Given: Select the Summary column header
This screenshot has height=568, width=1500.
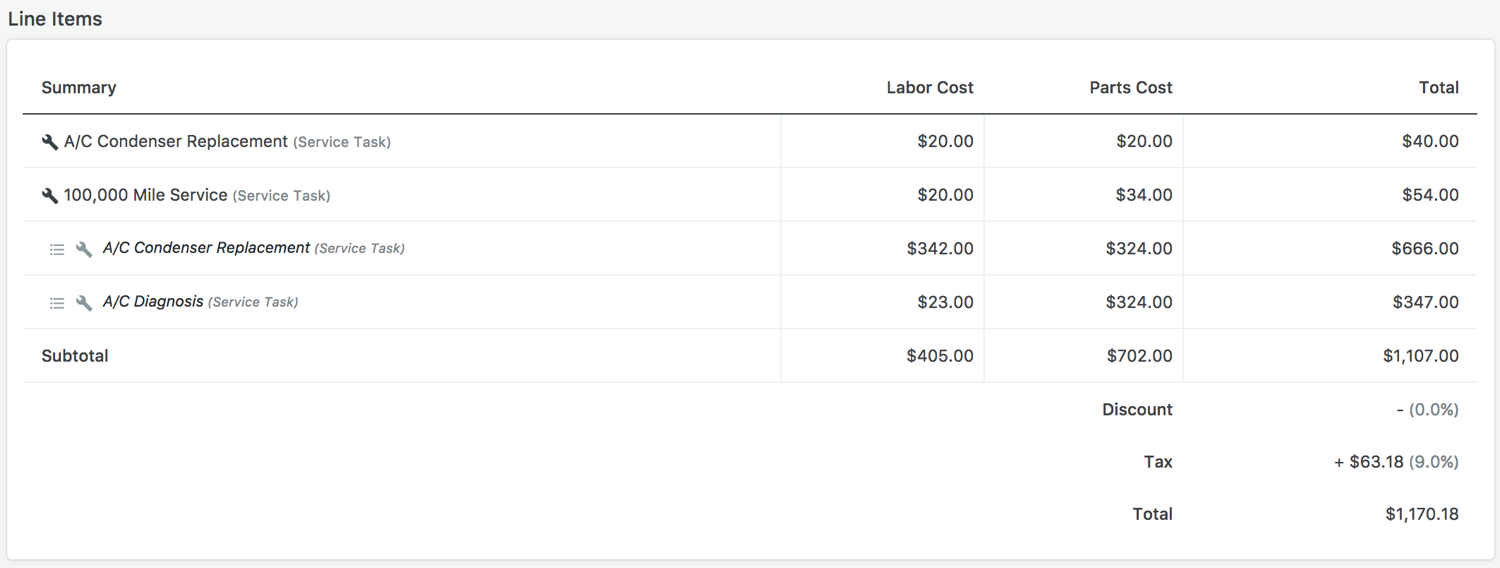Looking at the screenshot, I should tap(79, 88).
